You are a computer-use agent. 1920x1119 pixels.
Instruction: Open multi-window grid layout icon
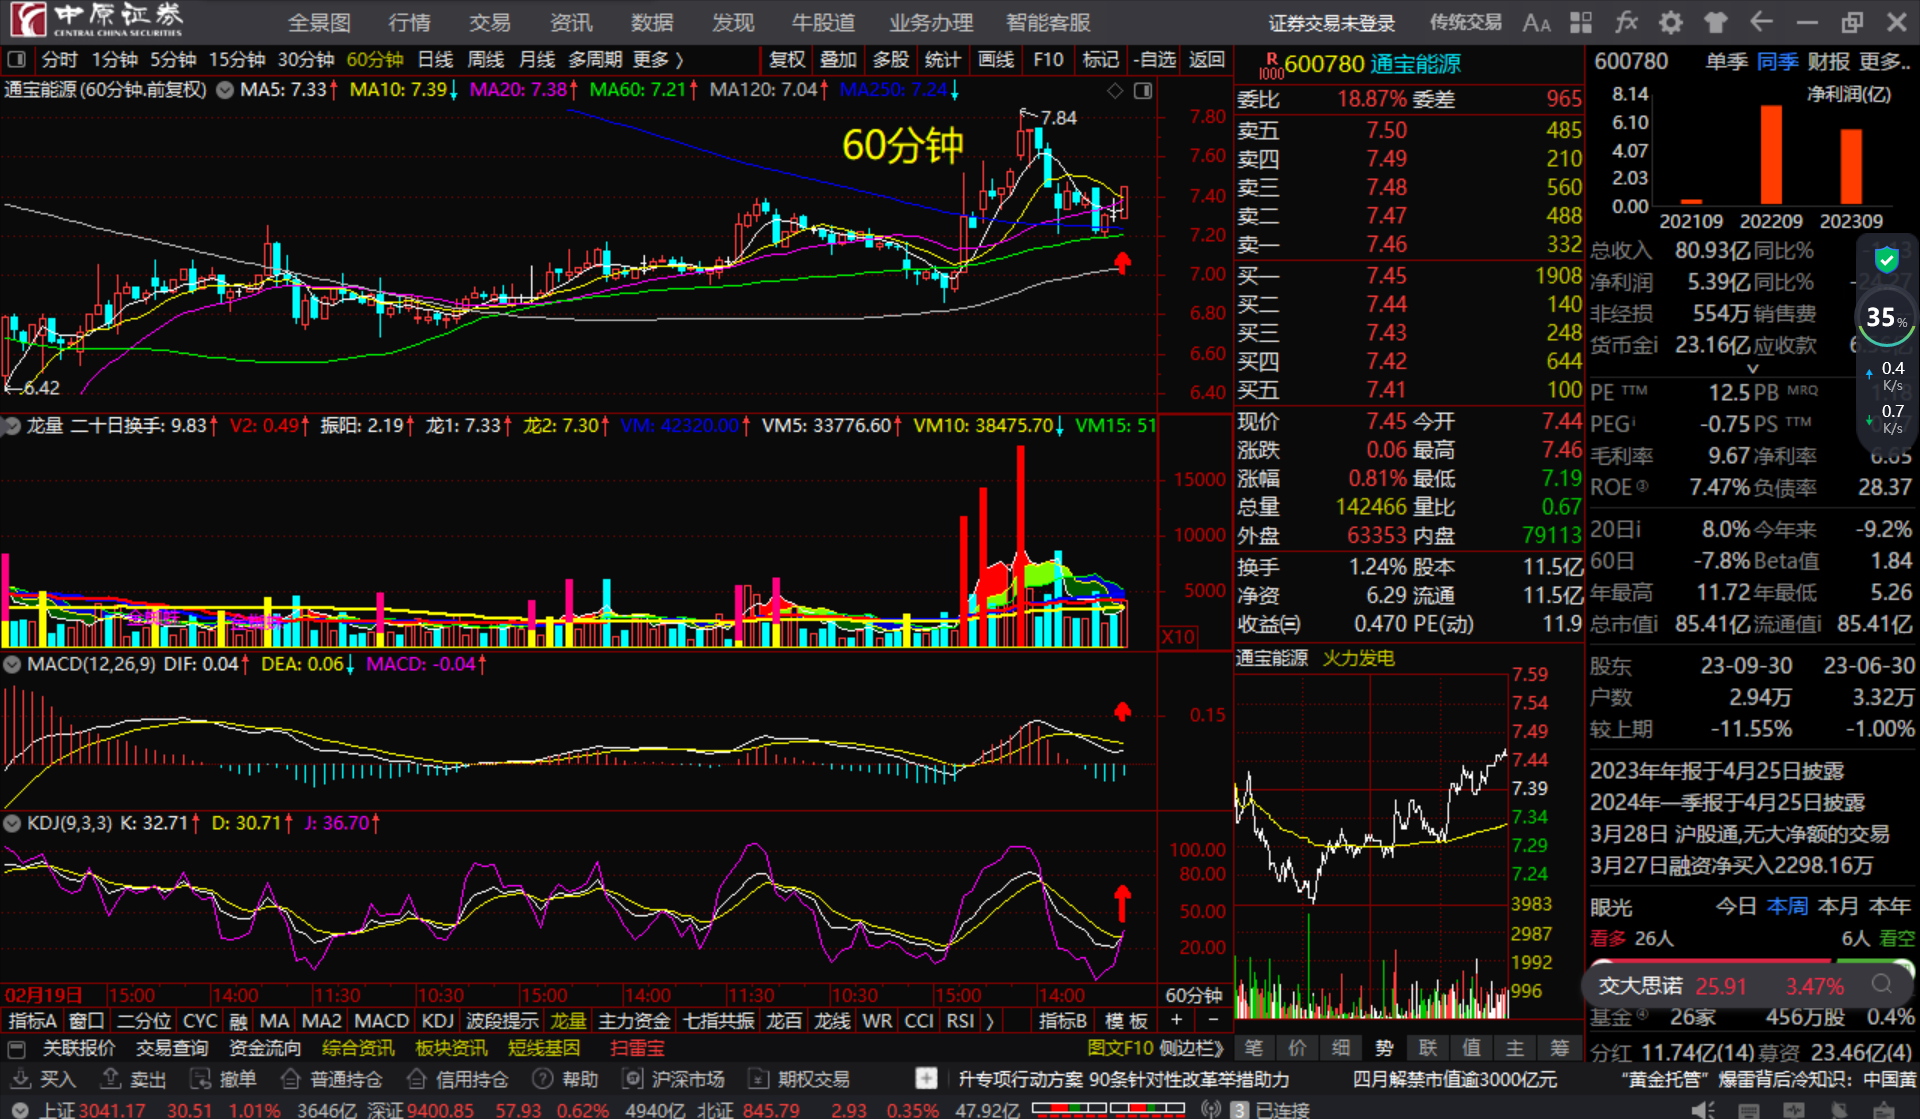tap(1581, 23)
